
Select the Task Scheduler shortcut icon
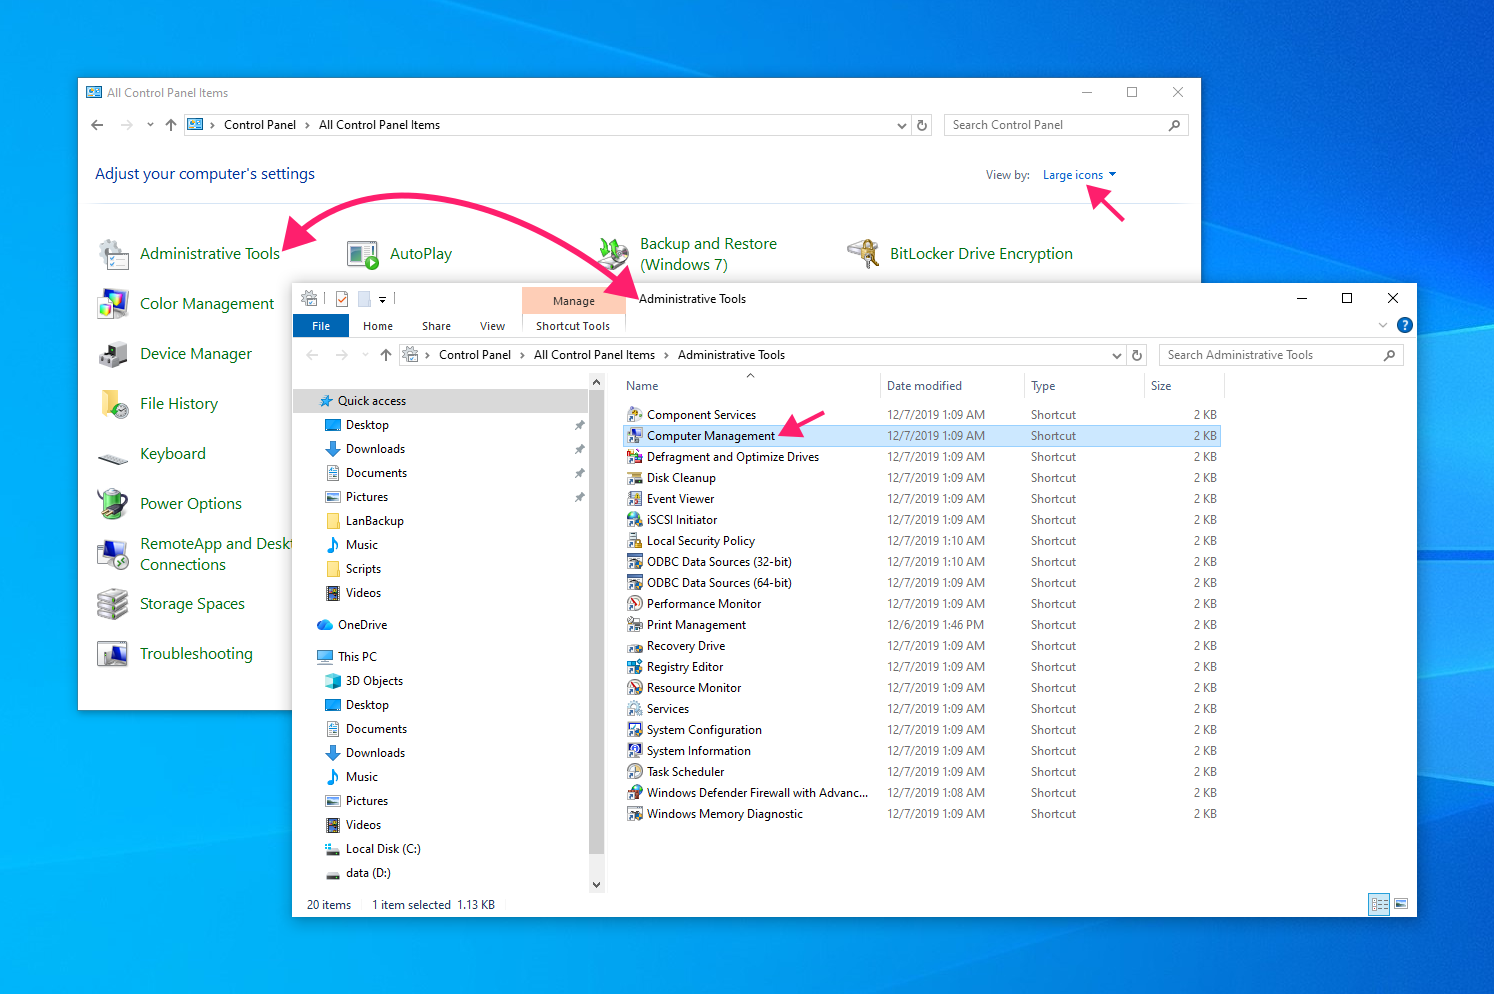pos(634,772)
